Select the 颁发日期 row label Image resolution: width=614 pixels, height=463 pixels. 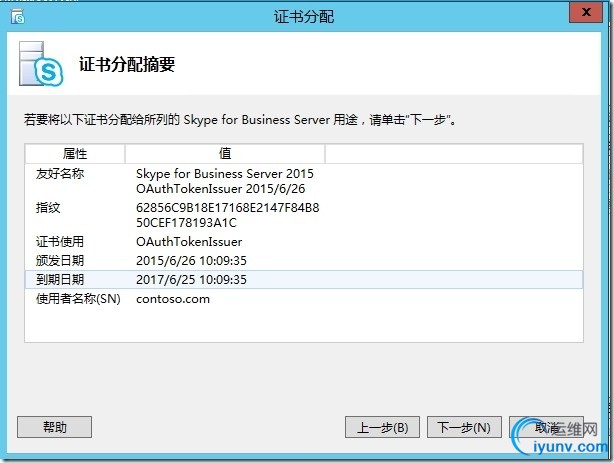[x=60, y=260]
